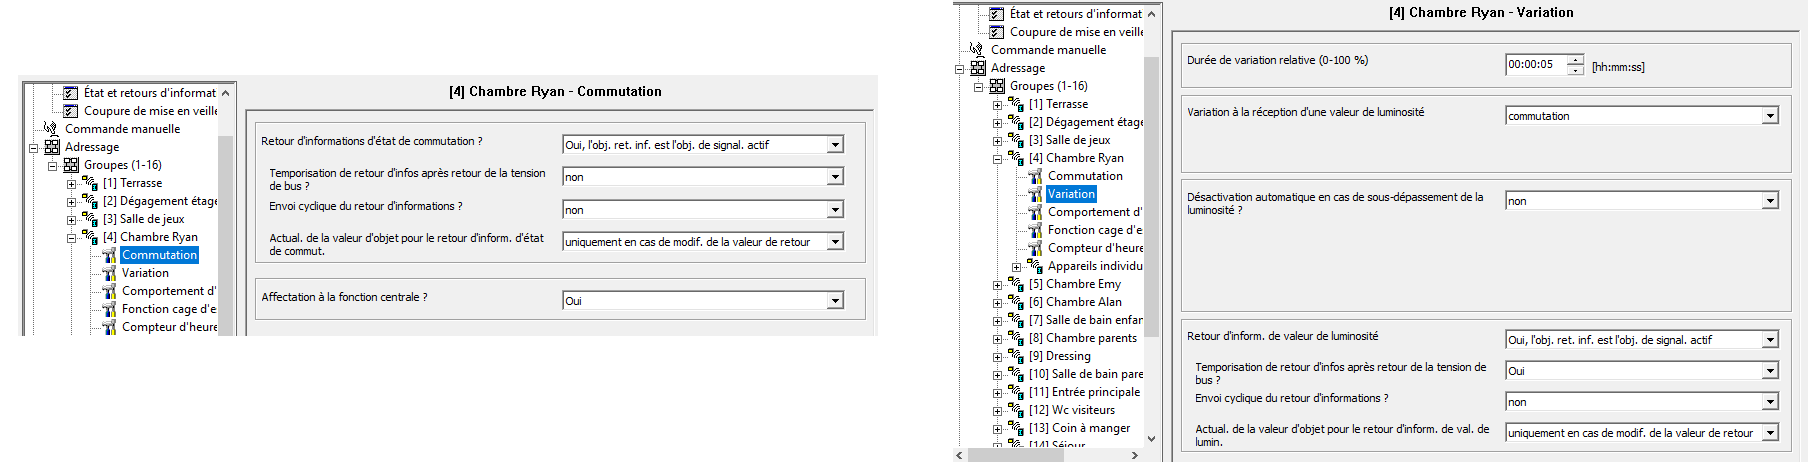Screen dimensions: 1817x467
Task: Click [9] Dressing group icon
Action: pos(1016,356)
